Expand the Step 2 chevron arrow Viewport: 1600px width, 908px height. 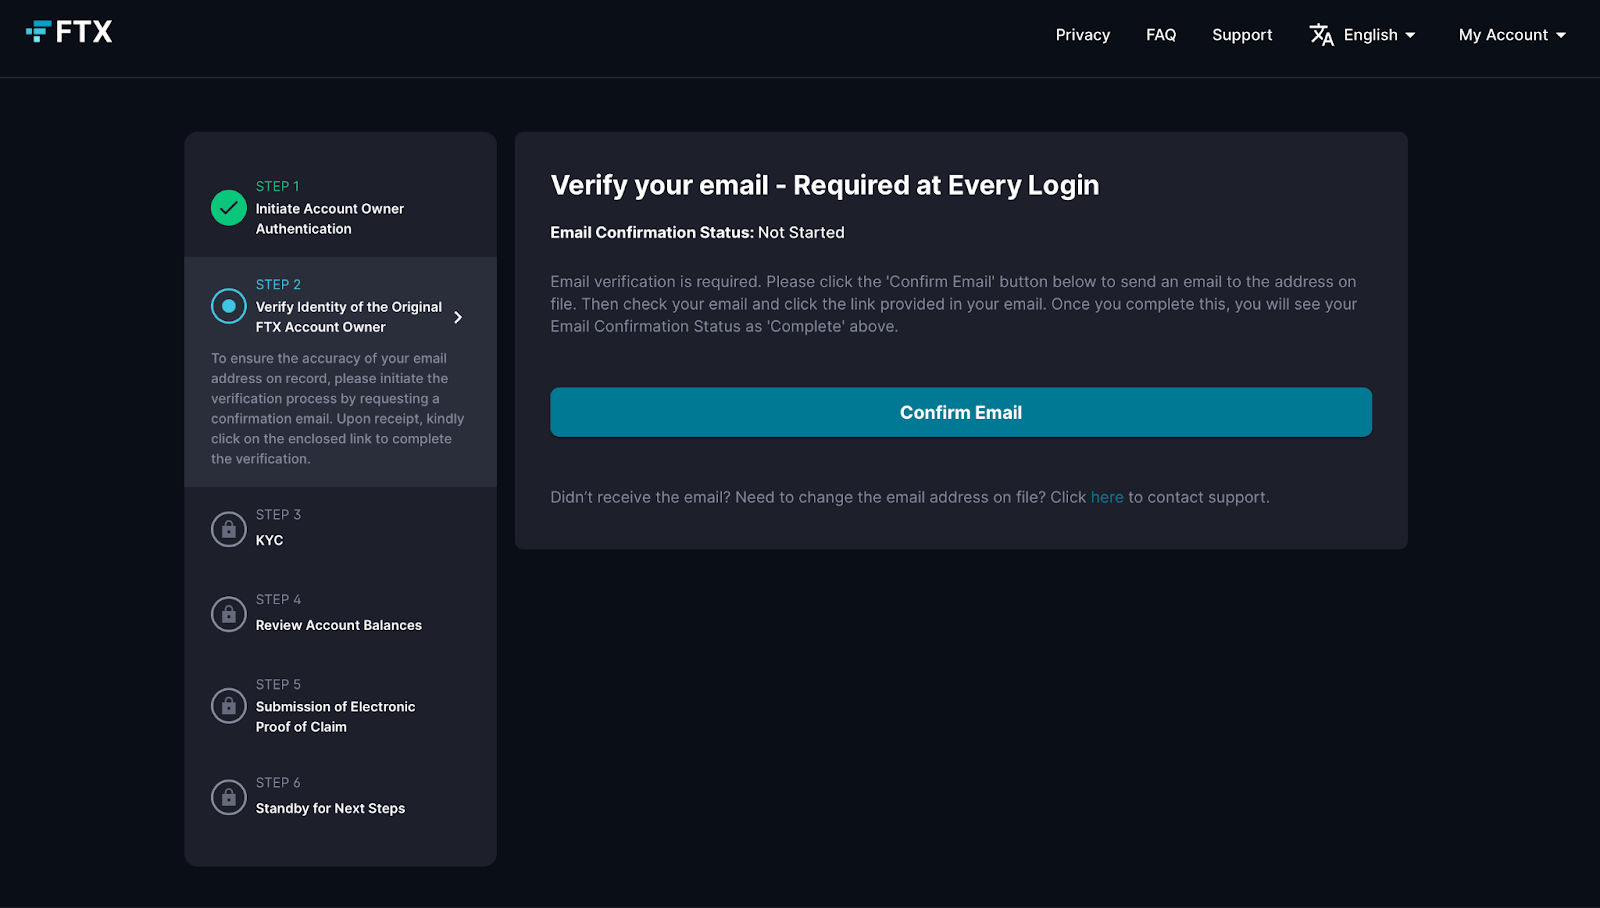point(458,317)
